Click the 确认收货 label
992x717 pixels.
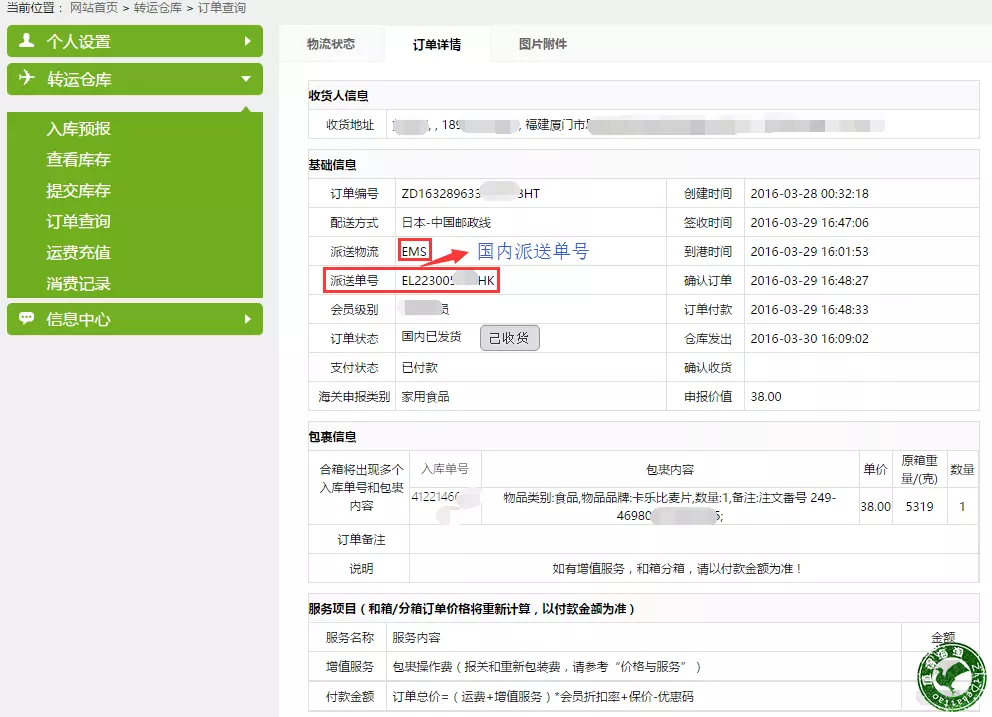(x=707, y=367)
